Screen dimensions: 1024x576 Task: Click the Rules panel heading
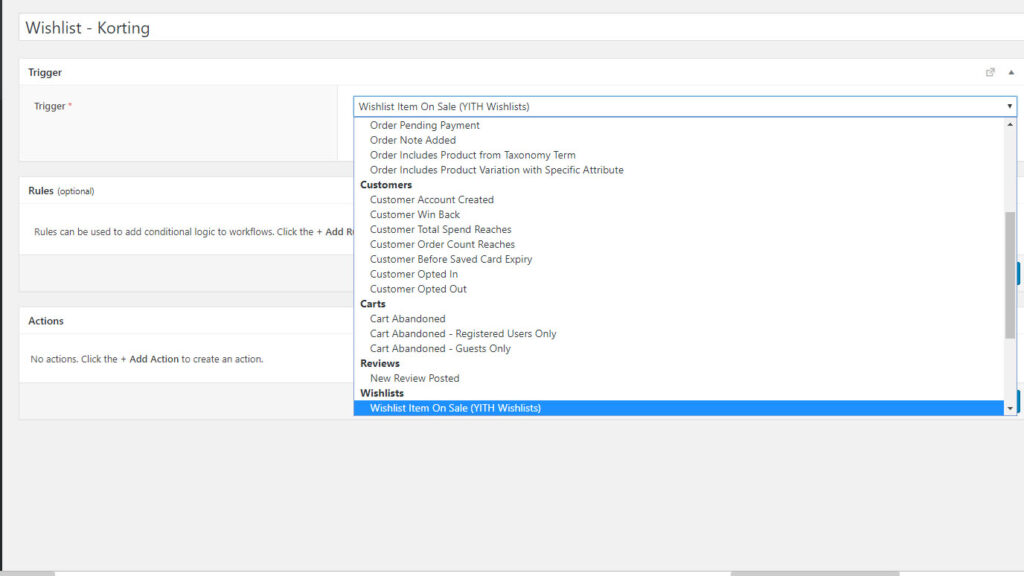(61, 191)
